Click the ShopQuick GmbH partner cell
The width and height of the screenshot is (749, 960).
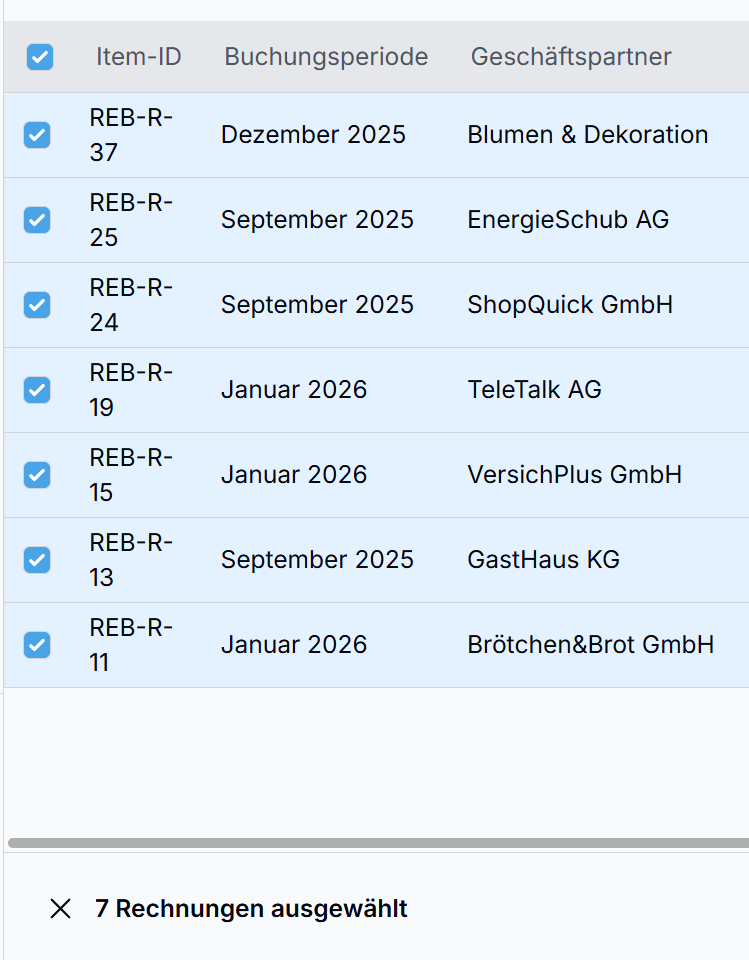570,305
